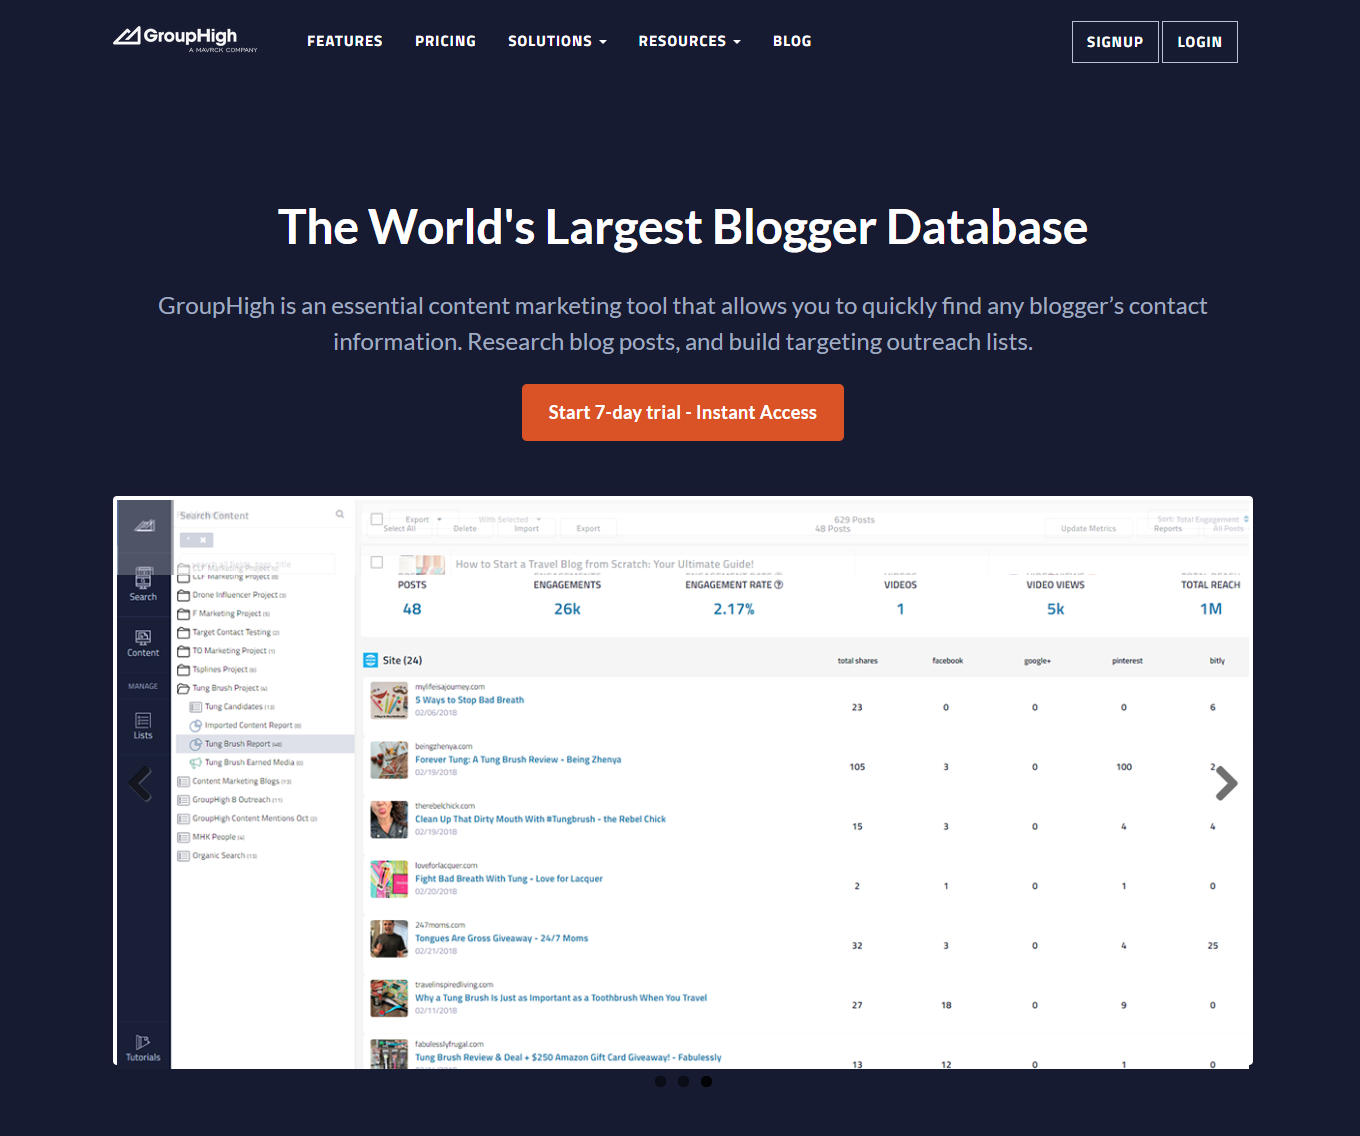Click the folder icon beside Target Contact Testing

183,632
